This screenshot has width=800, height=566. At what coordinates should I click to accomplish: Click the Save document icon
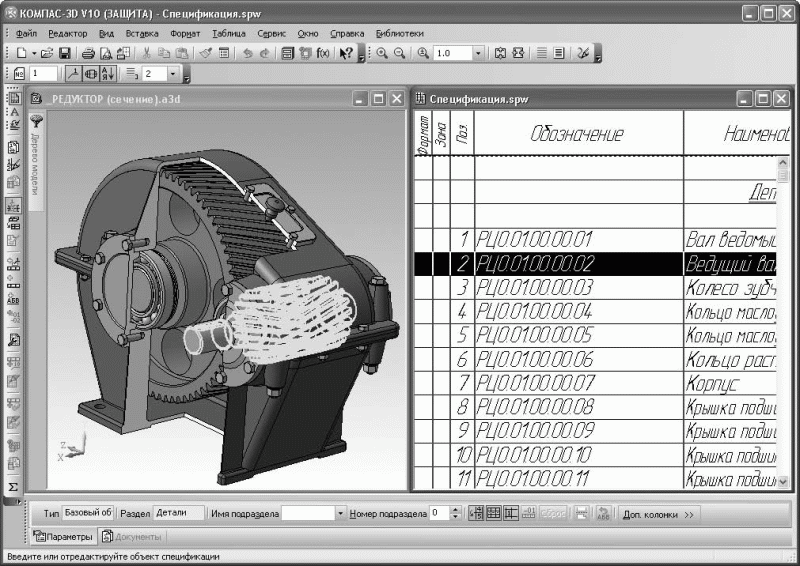(x=65, y=53)
